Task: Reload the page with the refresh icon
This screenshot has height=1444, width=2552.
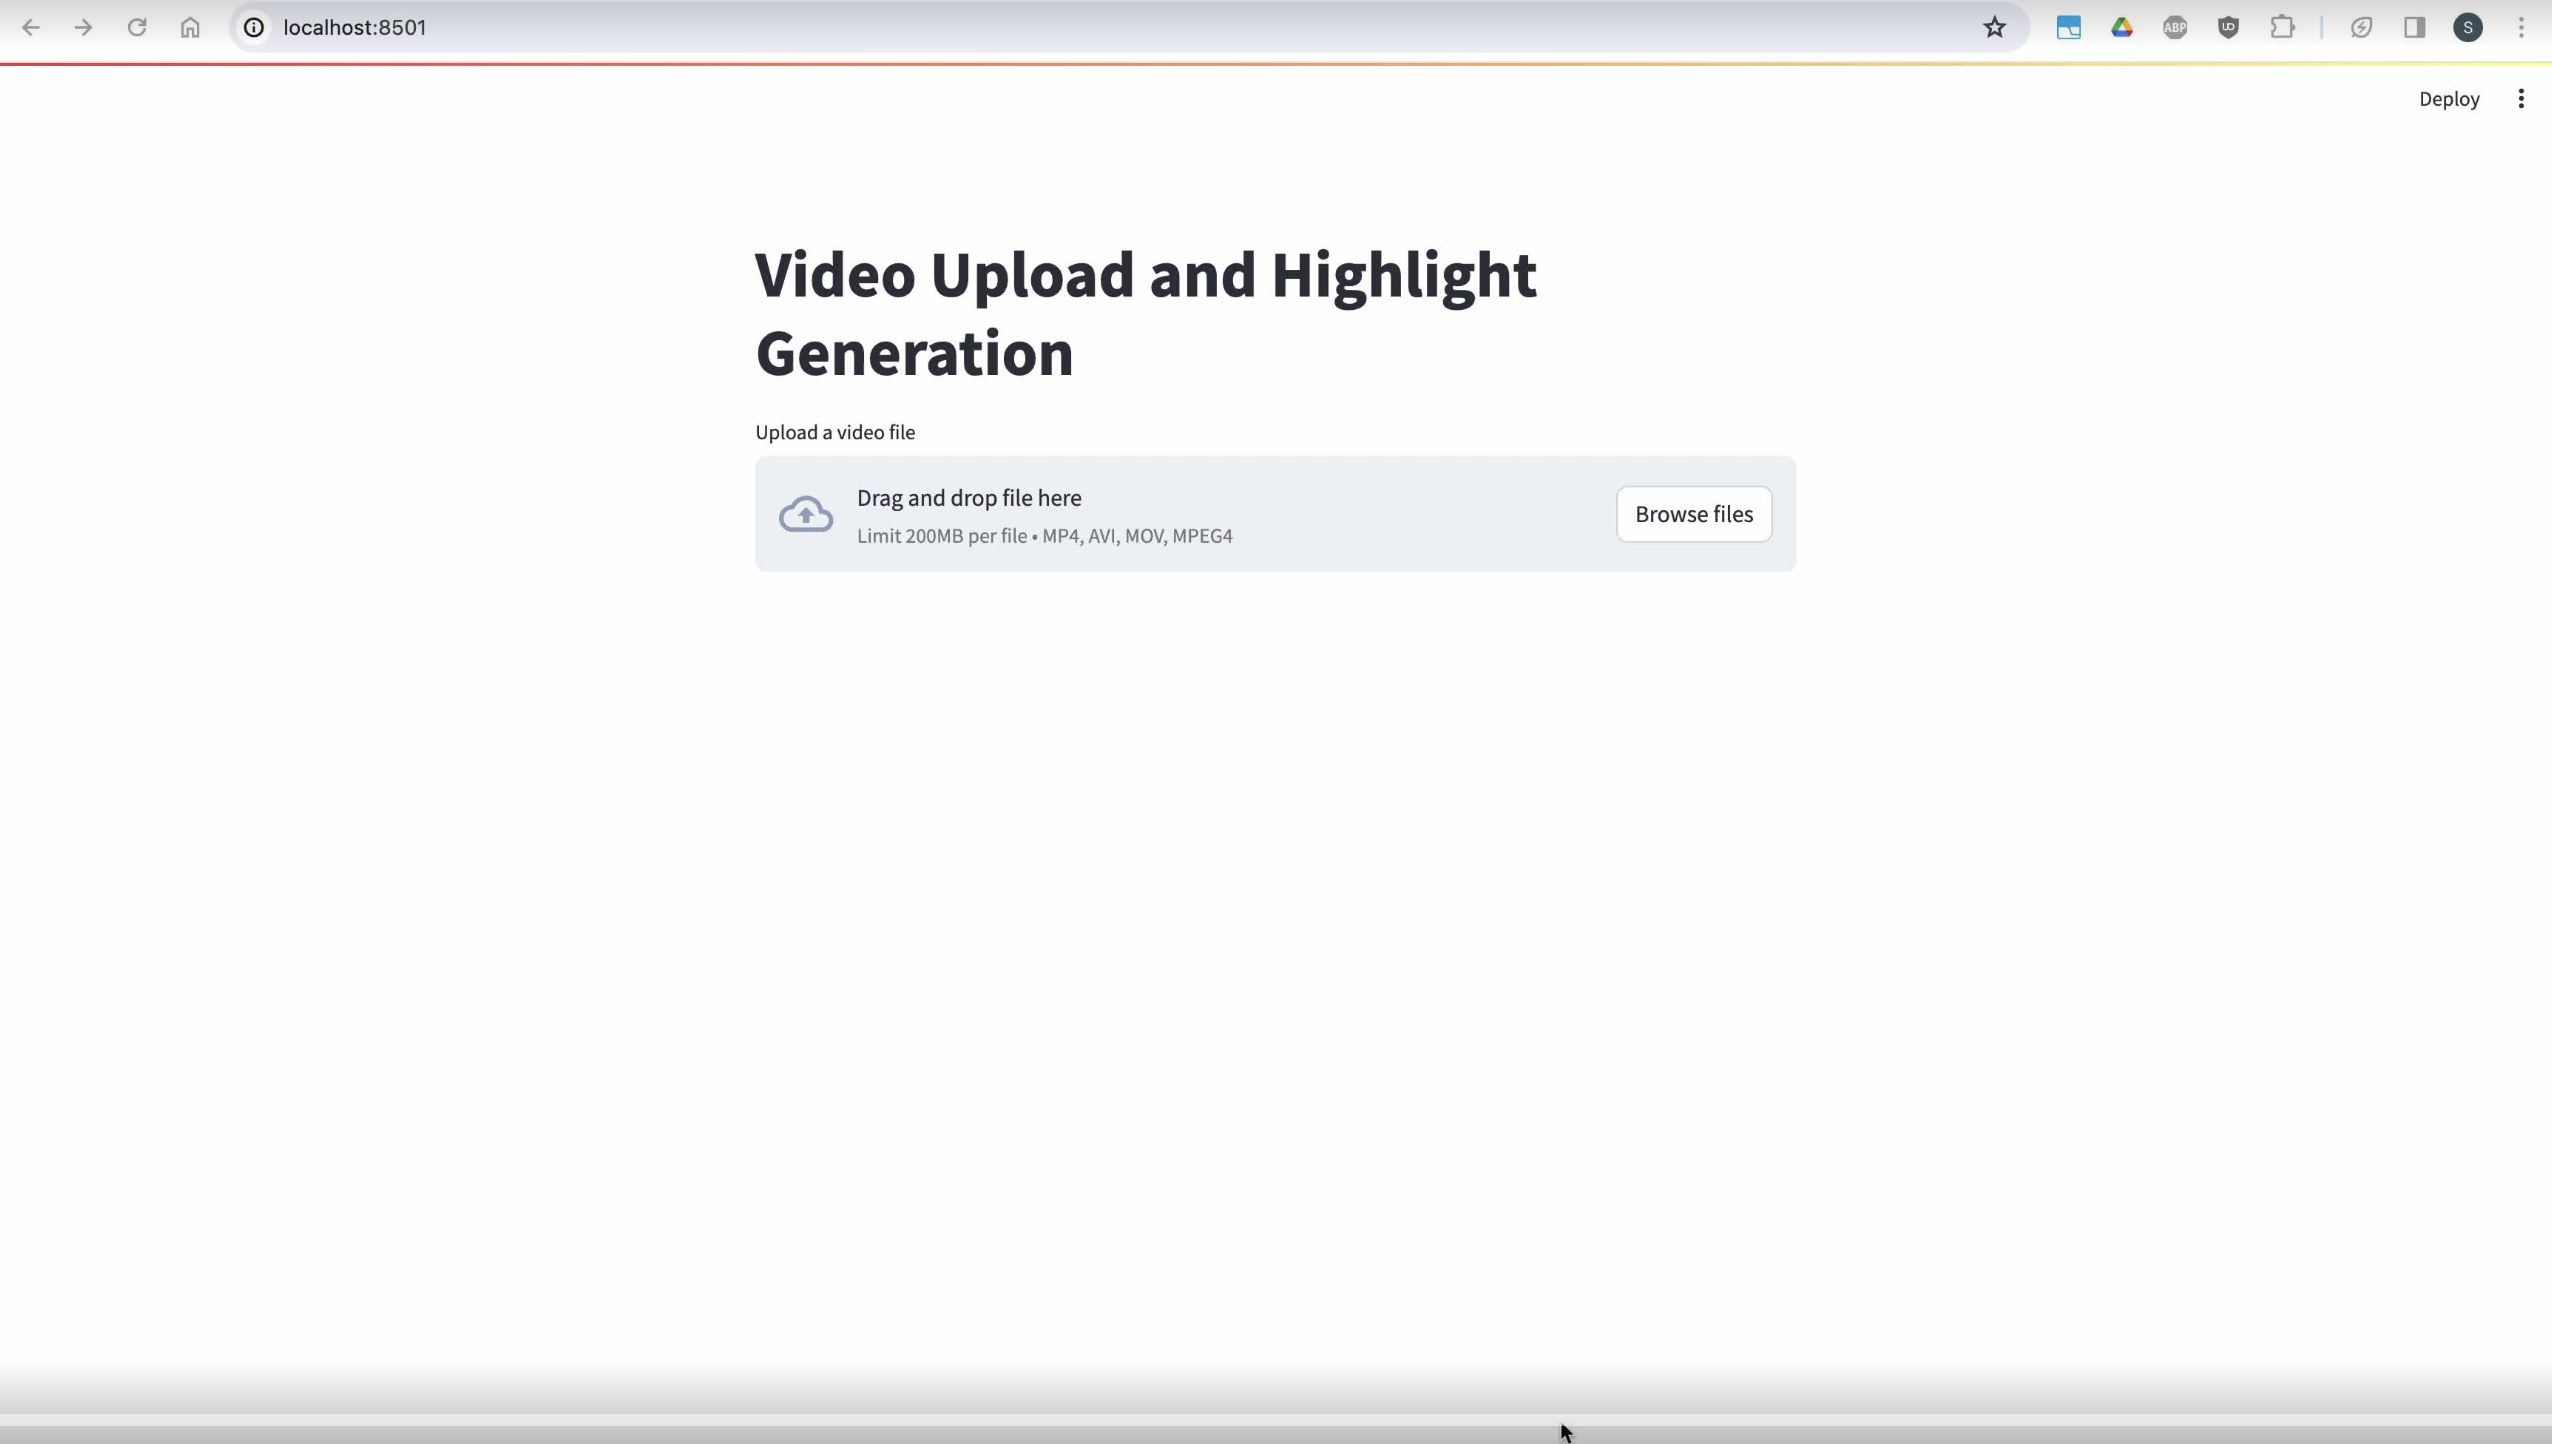Action: tap(137, 28)
